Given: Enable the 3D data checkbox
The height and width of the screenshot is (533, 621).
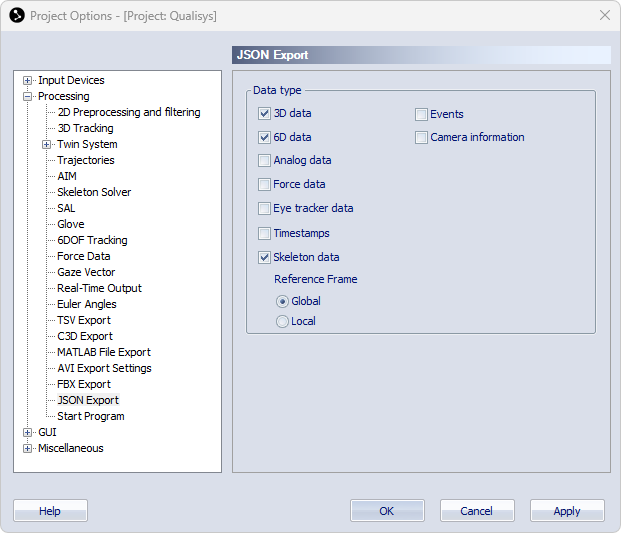Looking at the screenshot, I should (264, 114).
